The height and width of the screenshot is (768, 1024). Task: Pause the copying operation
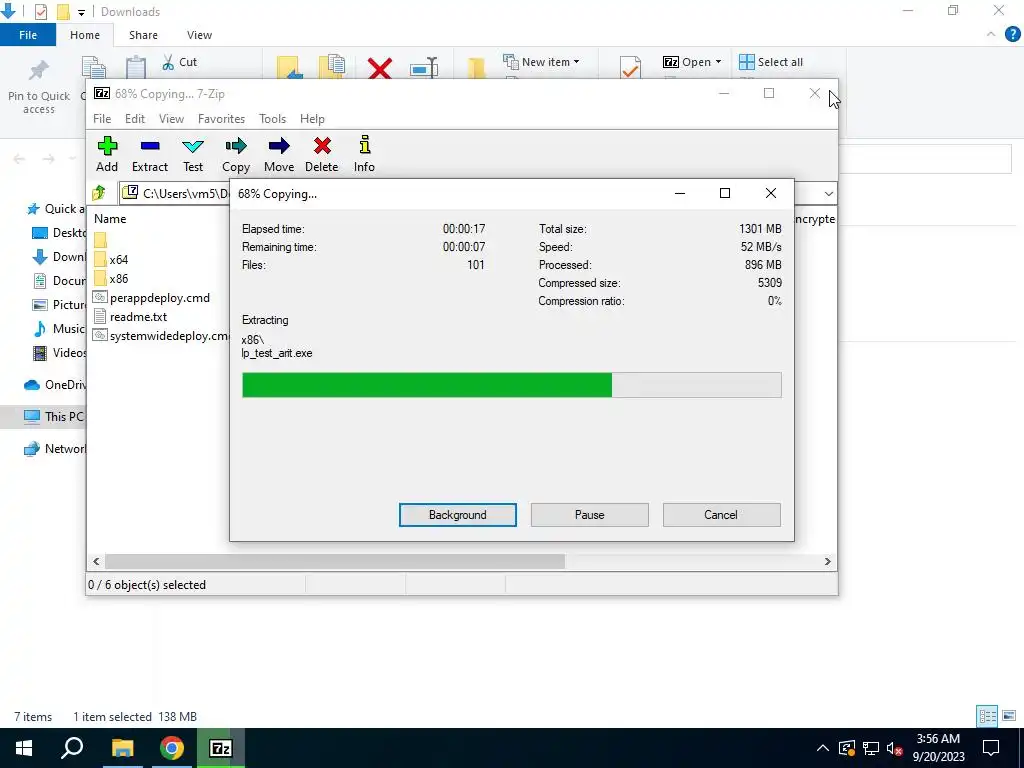(590, 515)
